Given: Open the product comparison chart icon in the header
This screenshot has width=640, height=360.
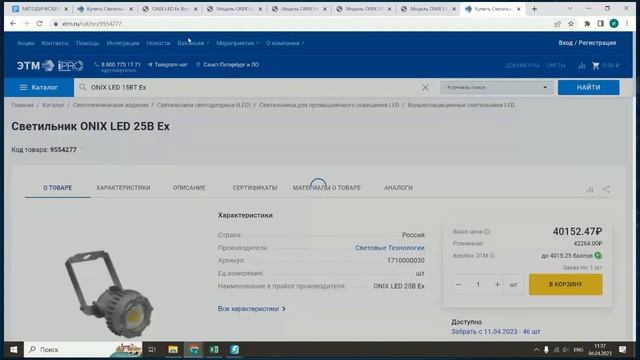Looking at the screenshot, I should pyautogui.click(x=582, y=65).
